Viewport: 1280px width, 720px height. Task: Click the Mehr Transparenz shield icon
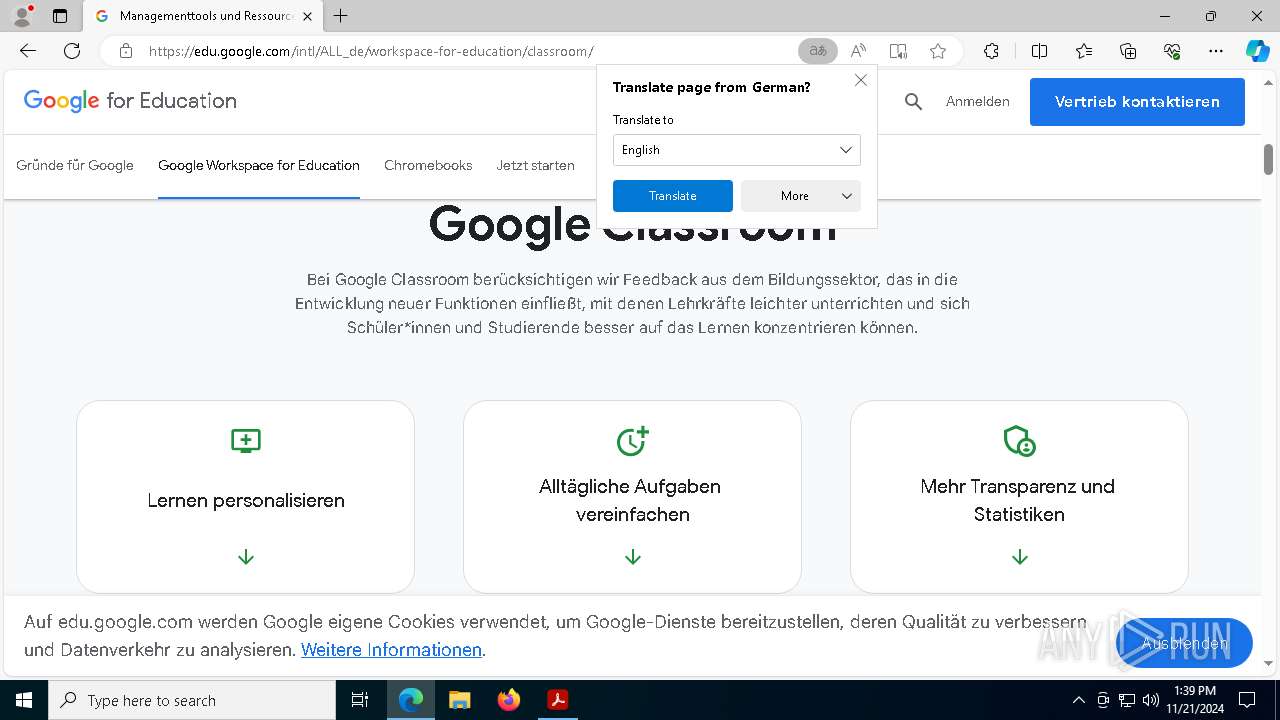click(1019, 441)
